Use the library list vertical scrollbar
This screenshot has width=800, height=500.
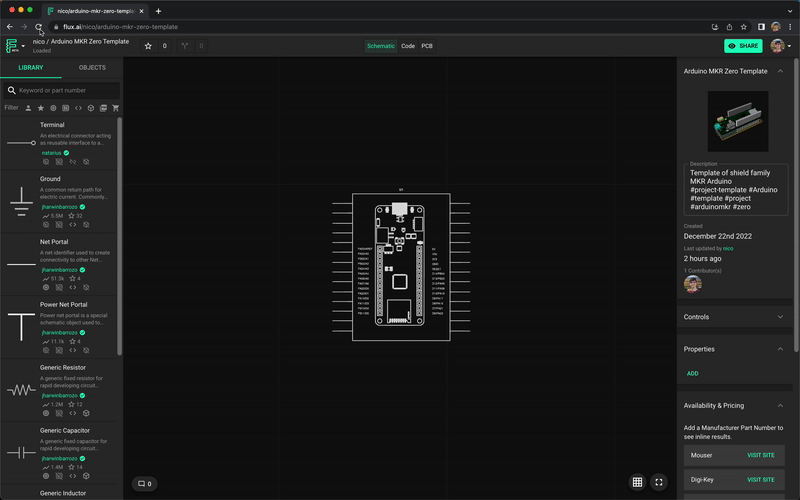coord(119,237)
